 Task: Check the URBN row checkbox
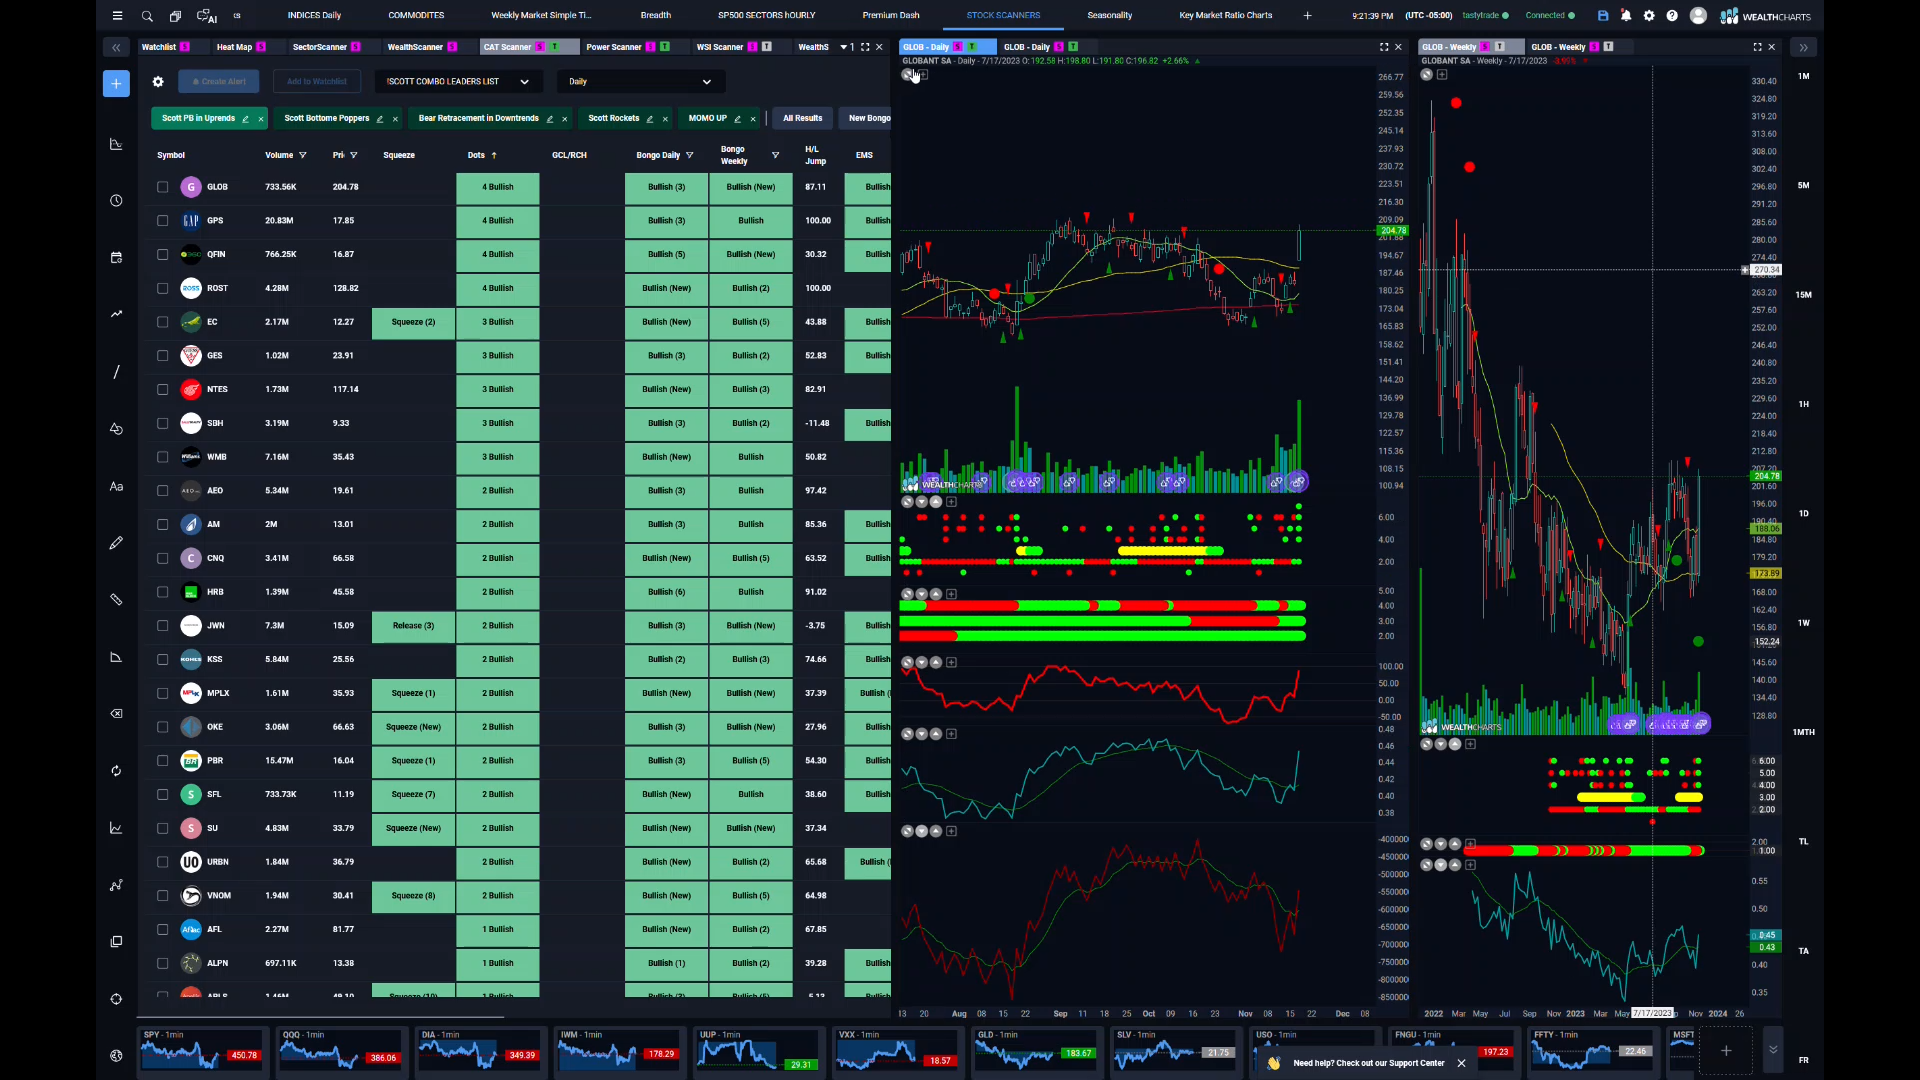pos(163,862)
